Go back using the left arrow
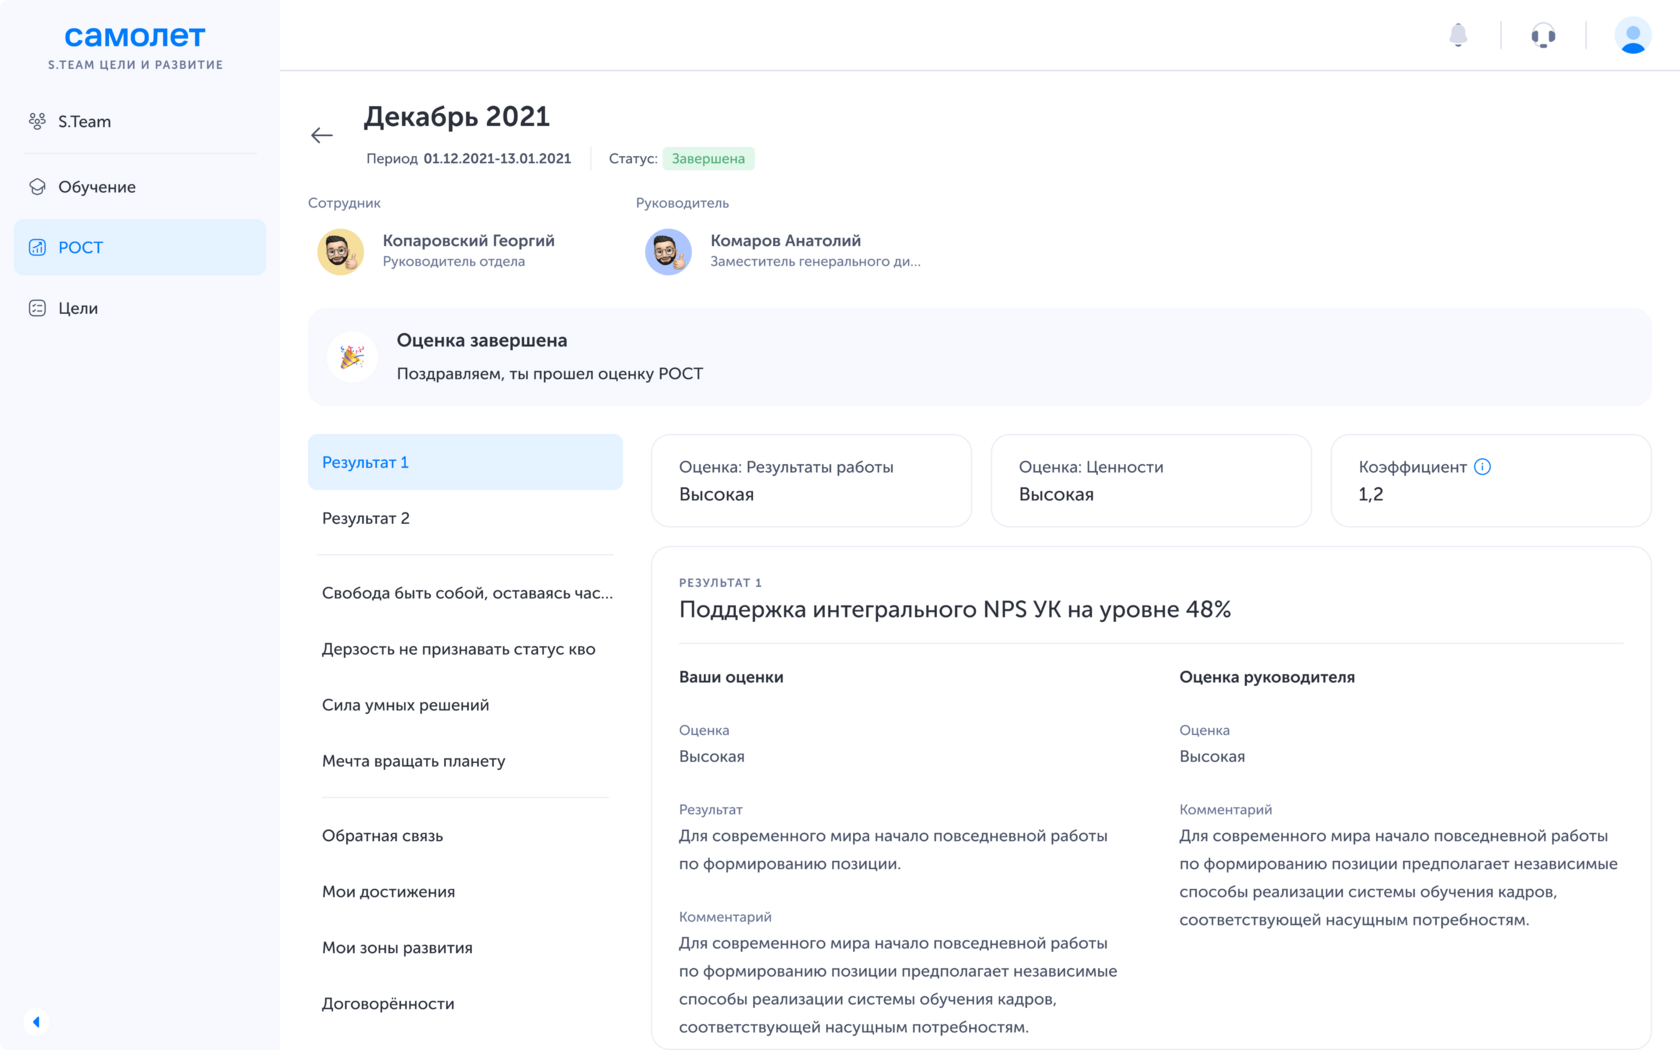Viewport: 1680px width, 1050px height. [x=322, y=135]
